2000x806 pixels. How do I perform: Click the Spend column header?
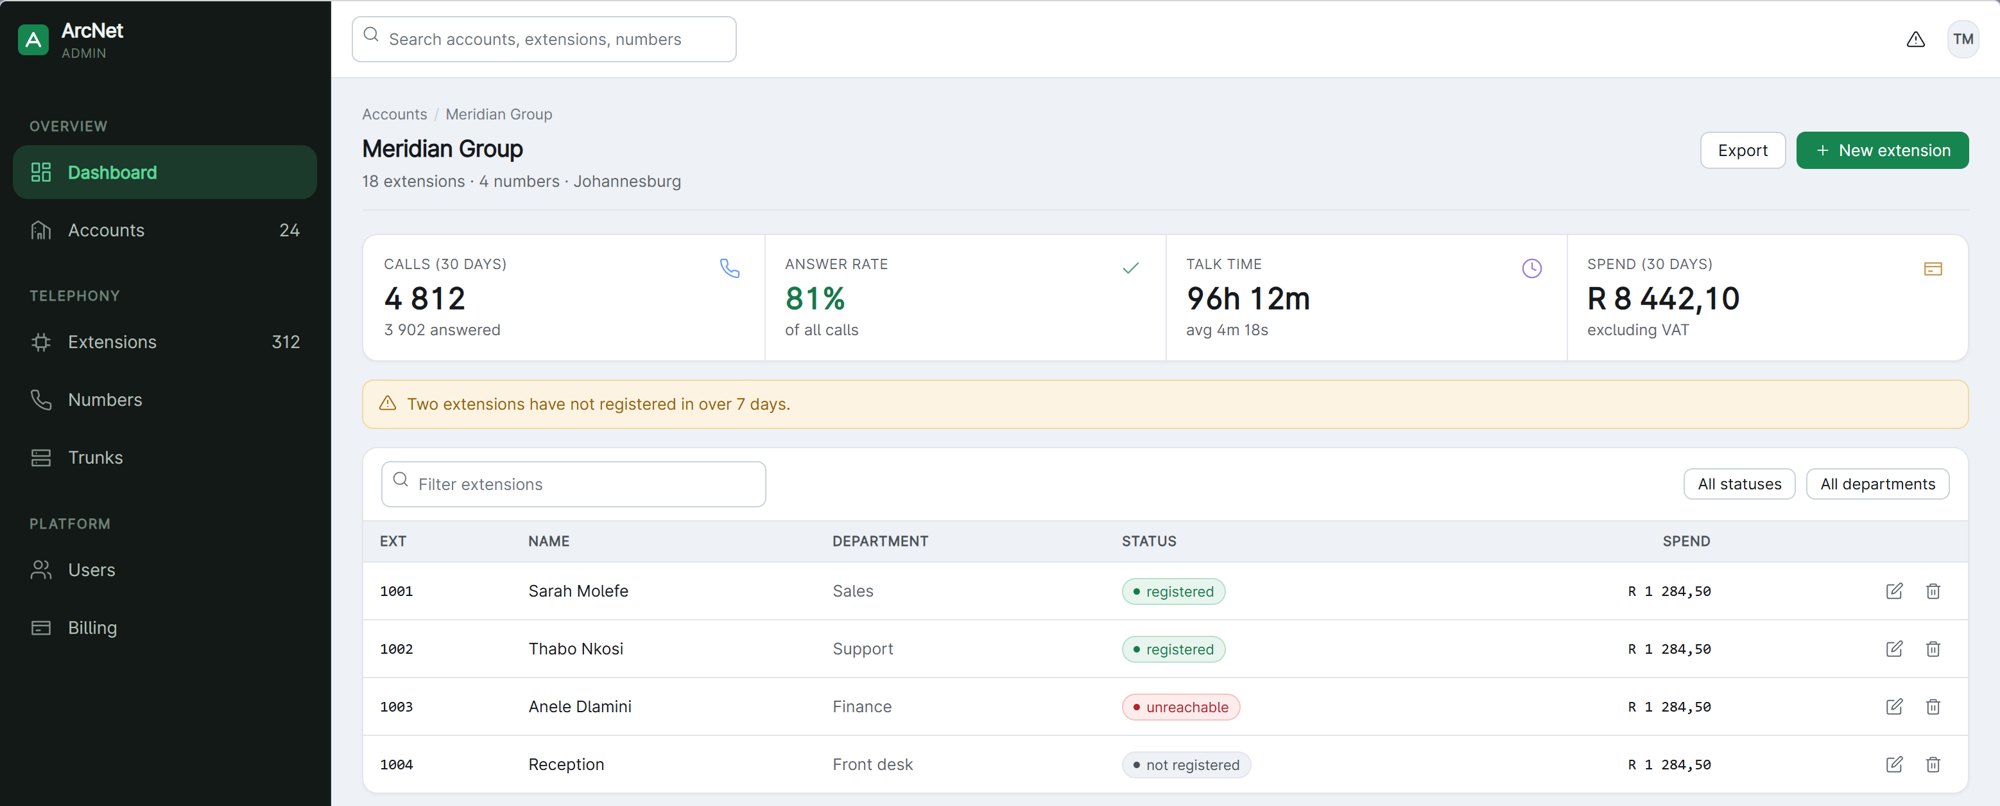point(1686,541)
